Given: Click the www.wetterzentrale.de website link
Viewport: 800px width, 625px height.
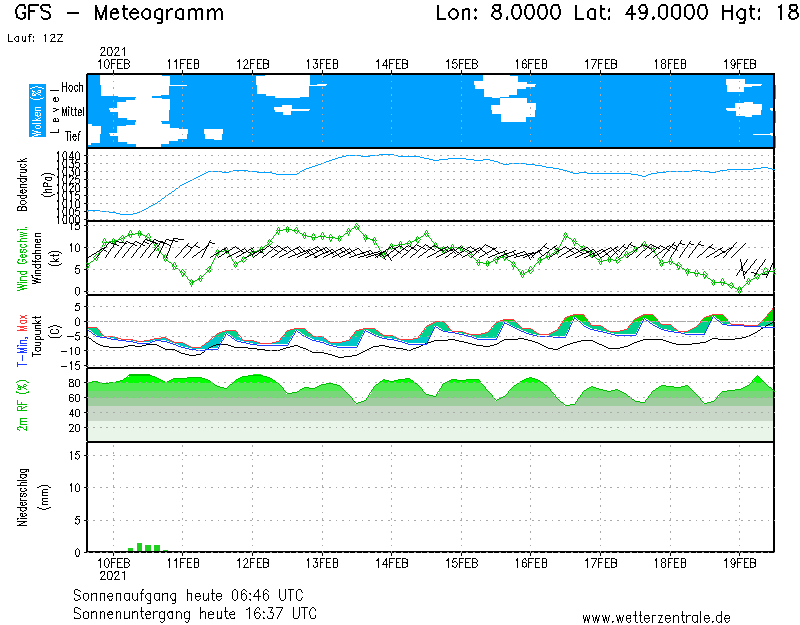Looking at the screenshot, I should [x=656, y=617].
